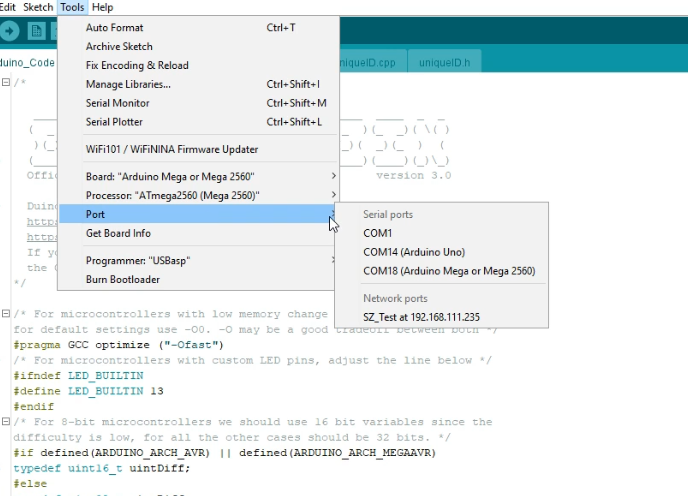Image resolution: width=688 pixels, height=496 pixels.
Task: Select the highlighted Port menu item
Action: tap(198, 214)
